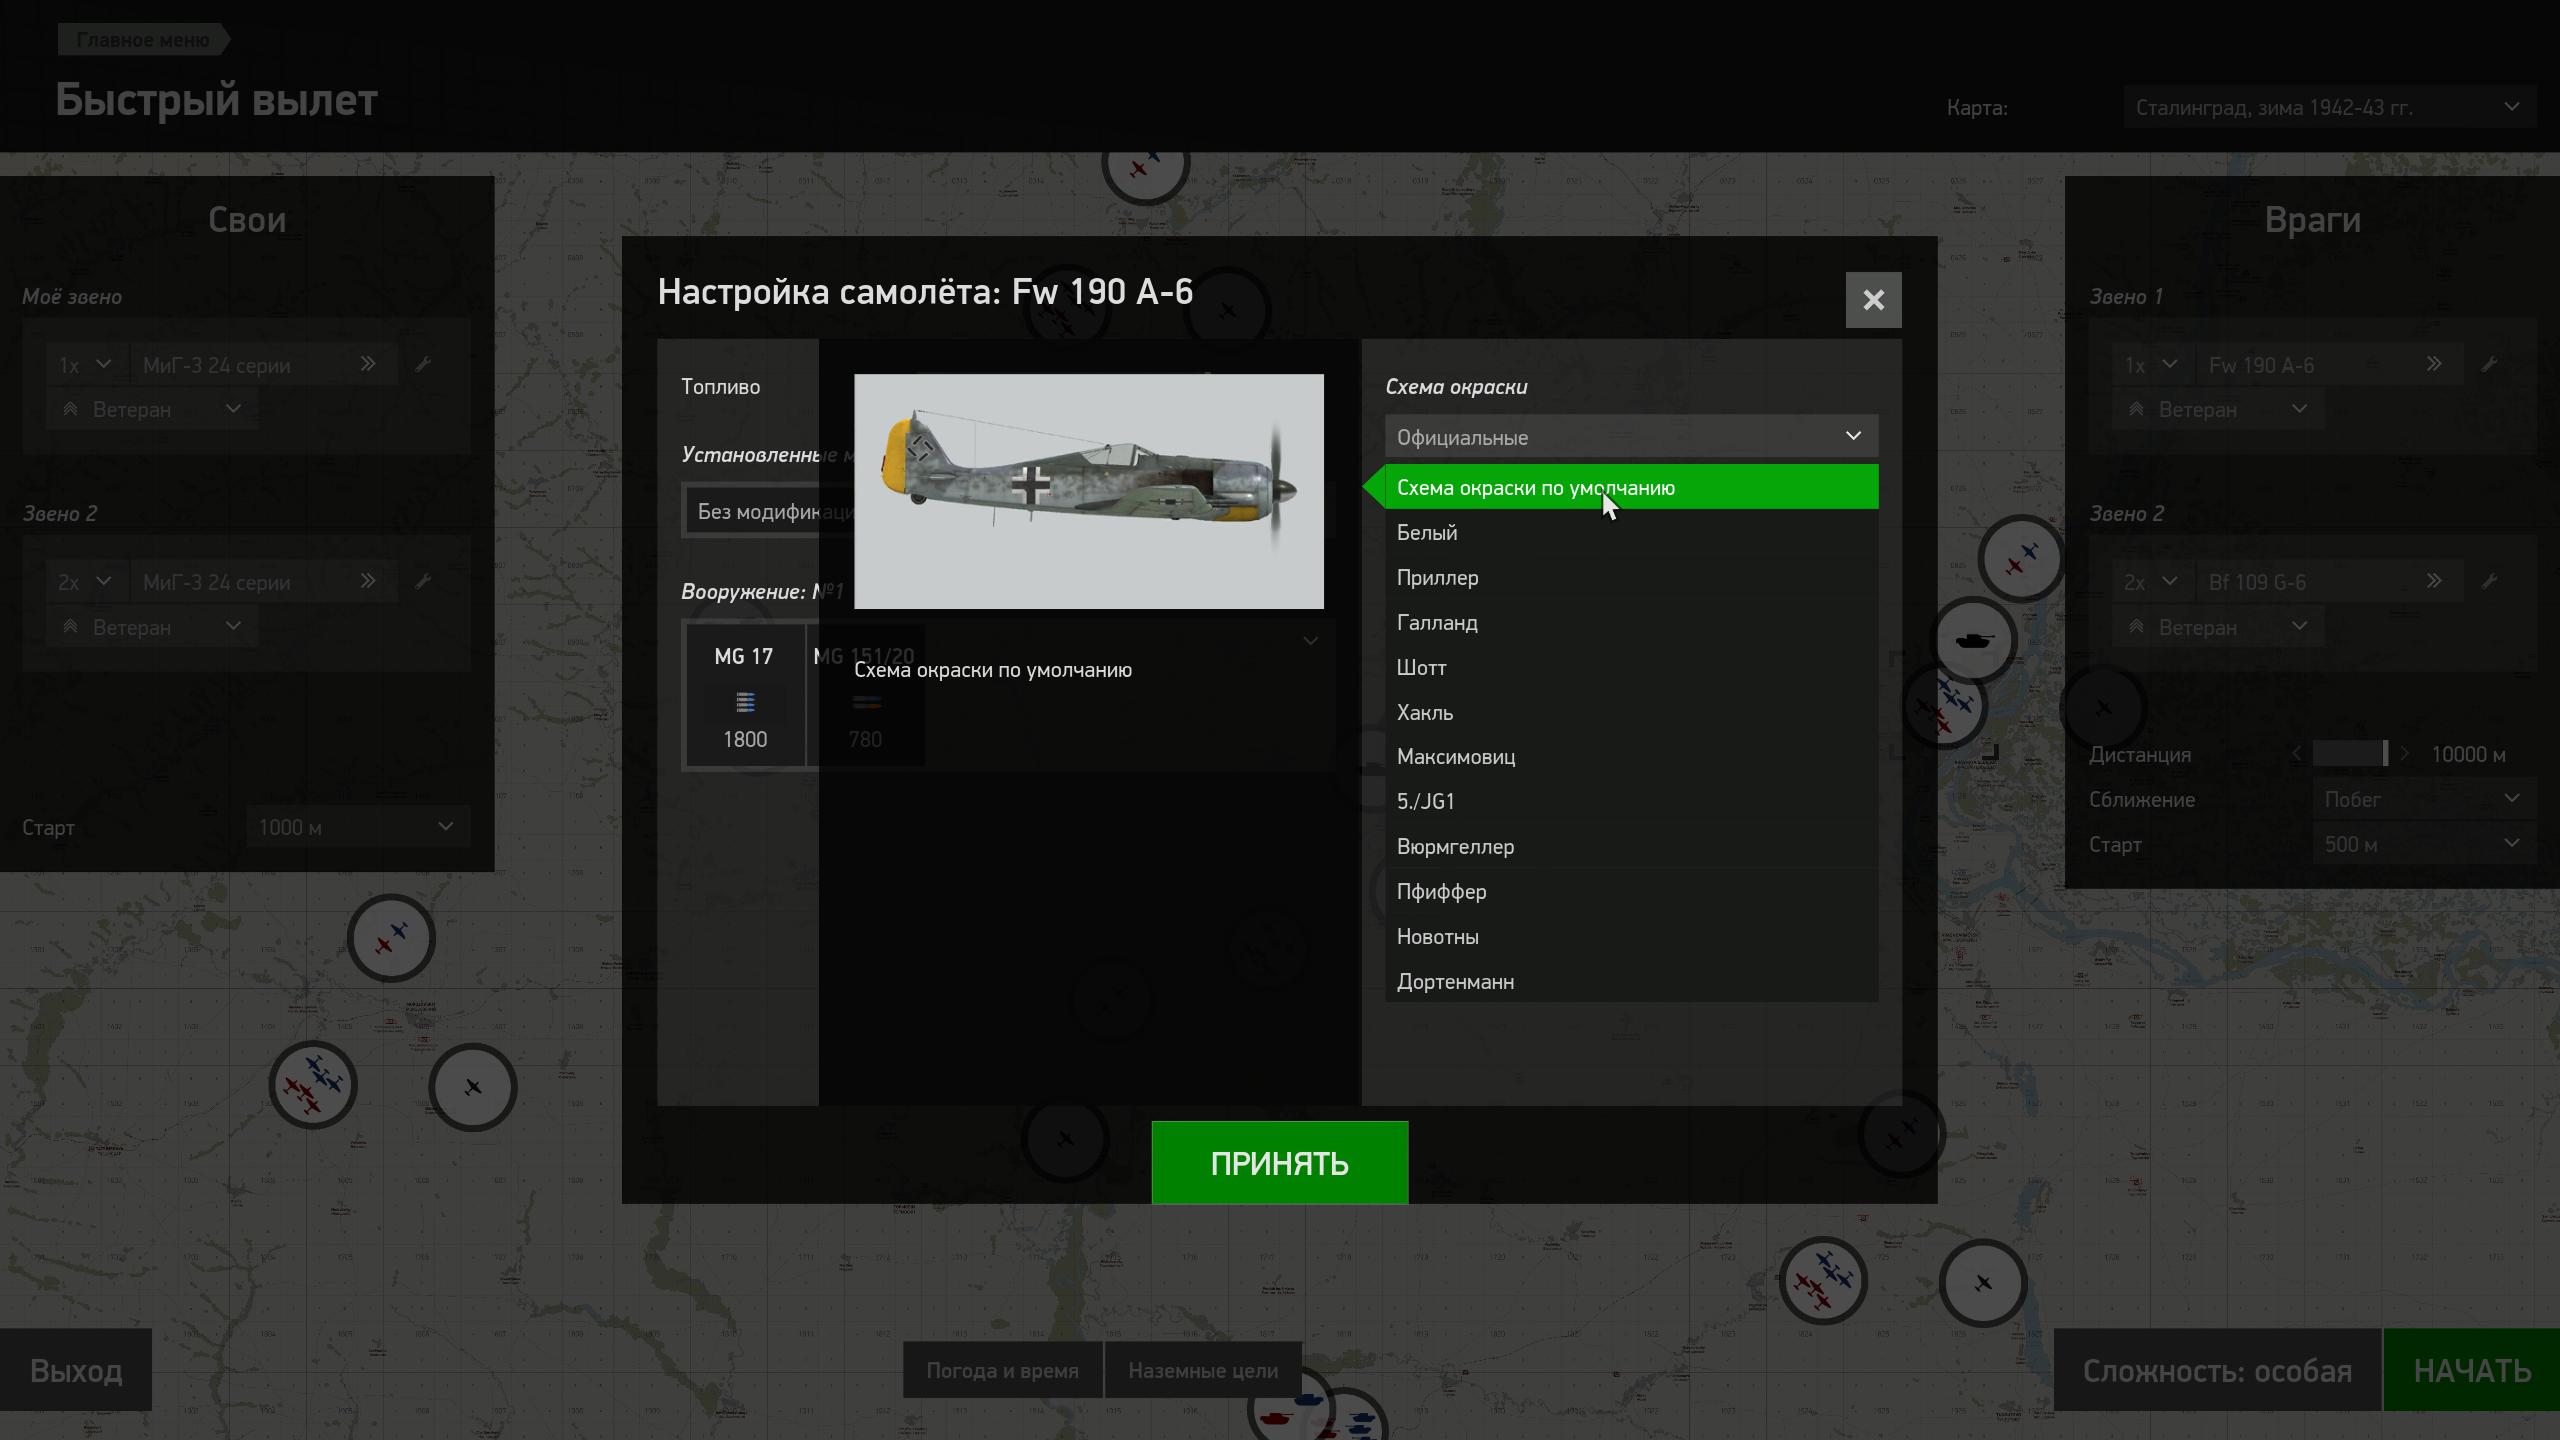The image size is (2560, 1440).
Task: Open the Наземные цели tab
Action: coord(1203,1370)
